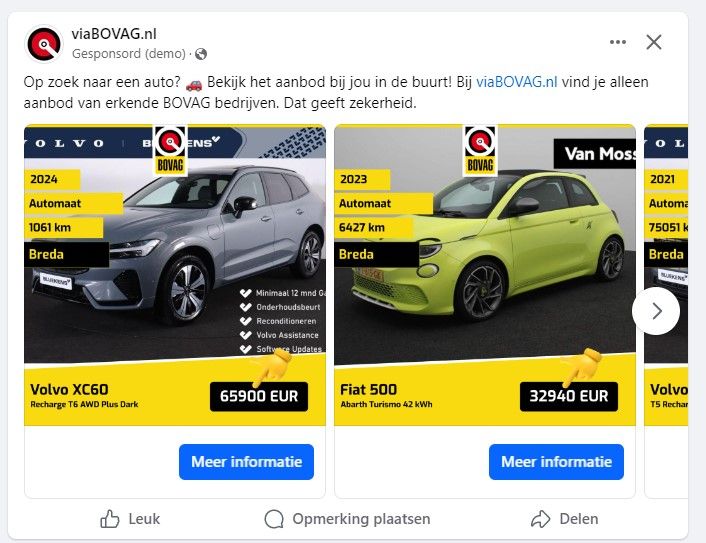Viewport: 706px width, 543px height.
Task: Click the BOVAG badge on Volvo card
Action: pyautogui.click(x=170, y=150)
